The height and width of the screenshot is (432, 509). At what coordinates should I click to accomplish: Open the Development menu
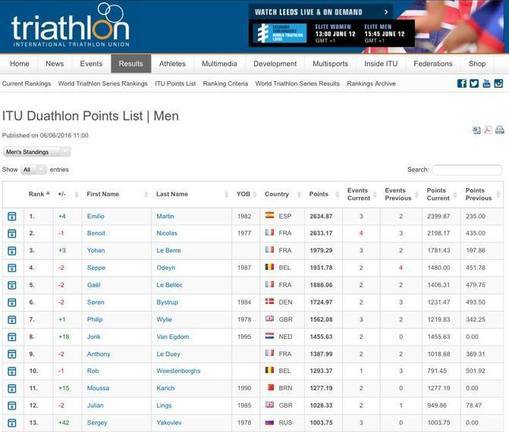[x=275, y=64]
